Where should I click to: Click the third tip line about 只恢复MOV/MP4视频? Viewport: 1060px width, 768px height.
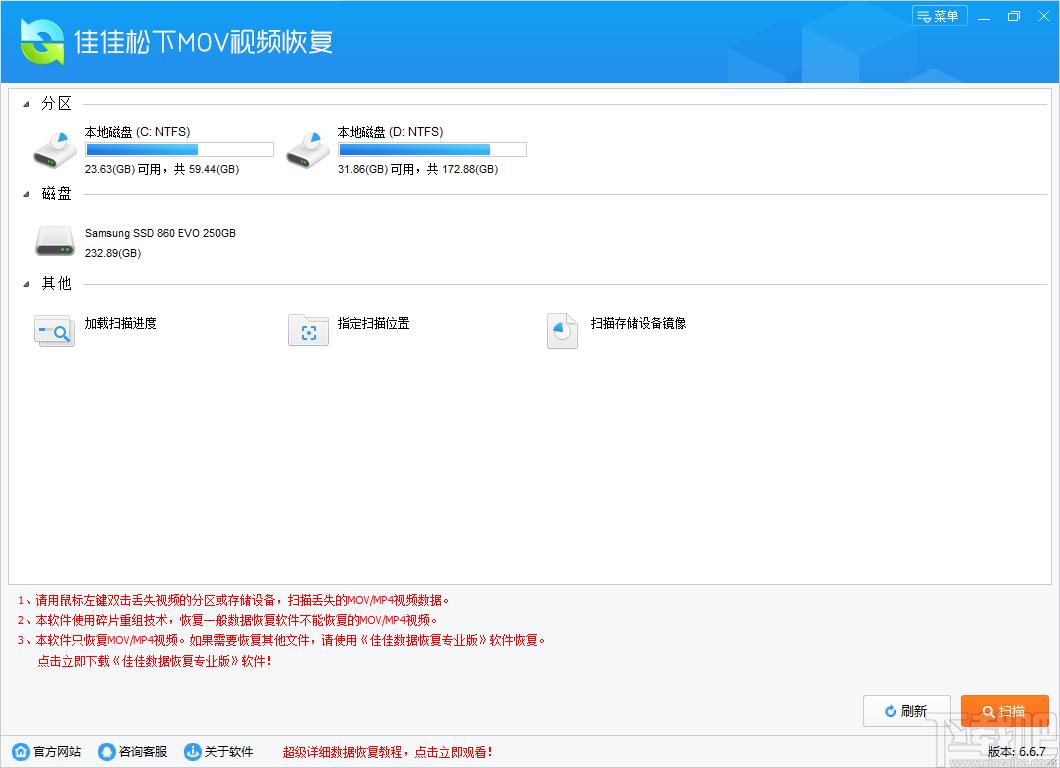(281, 640)
